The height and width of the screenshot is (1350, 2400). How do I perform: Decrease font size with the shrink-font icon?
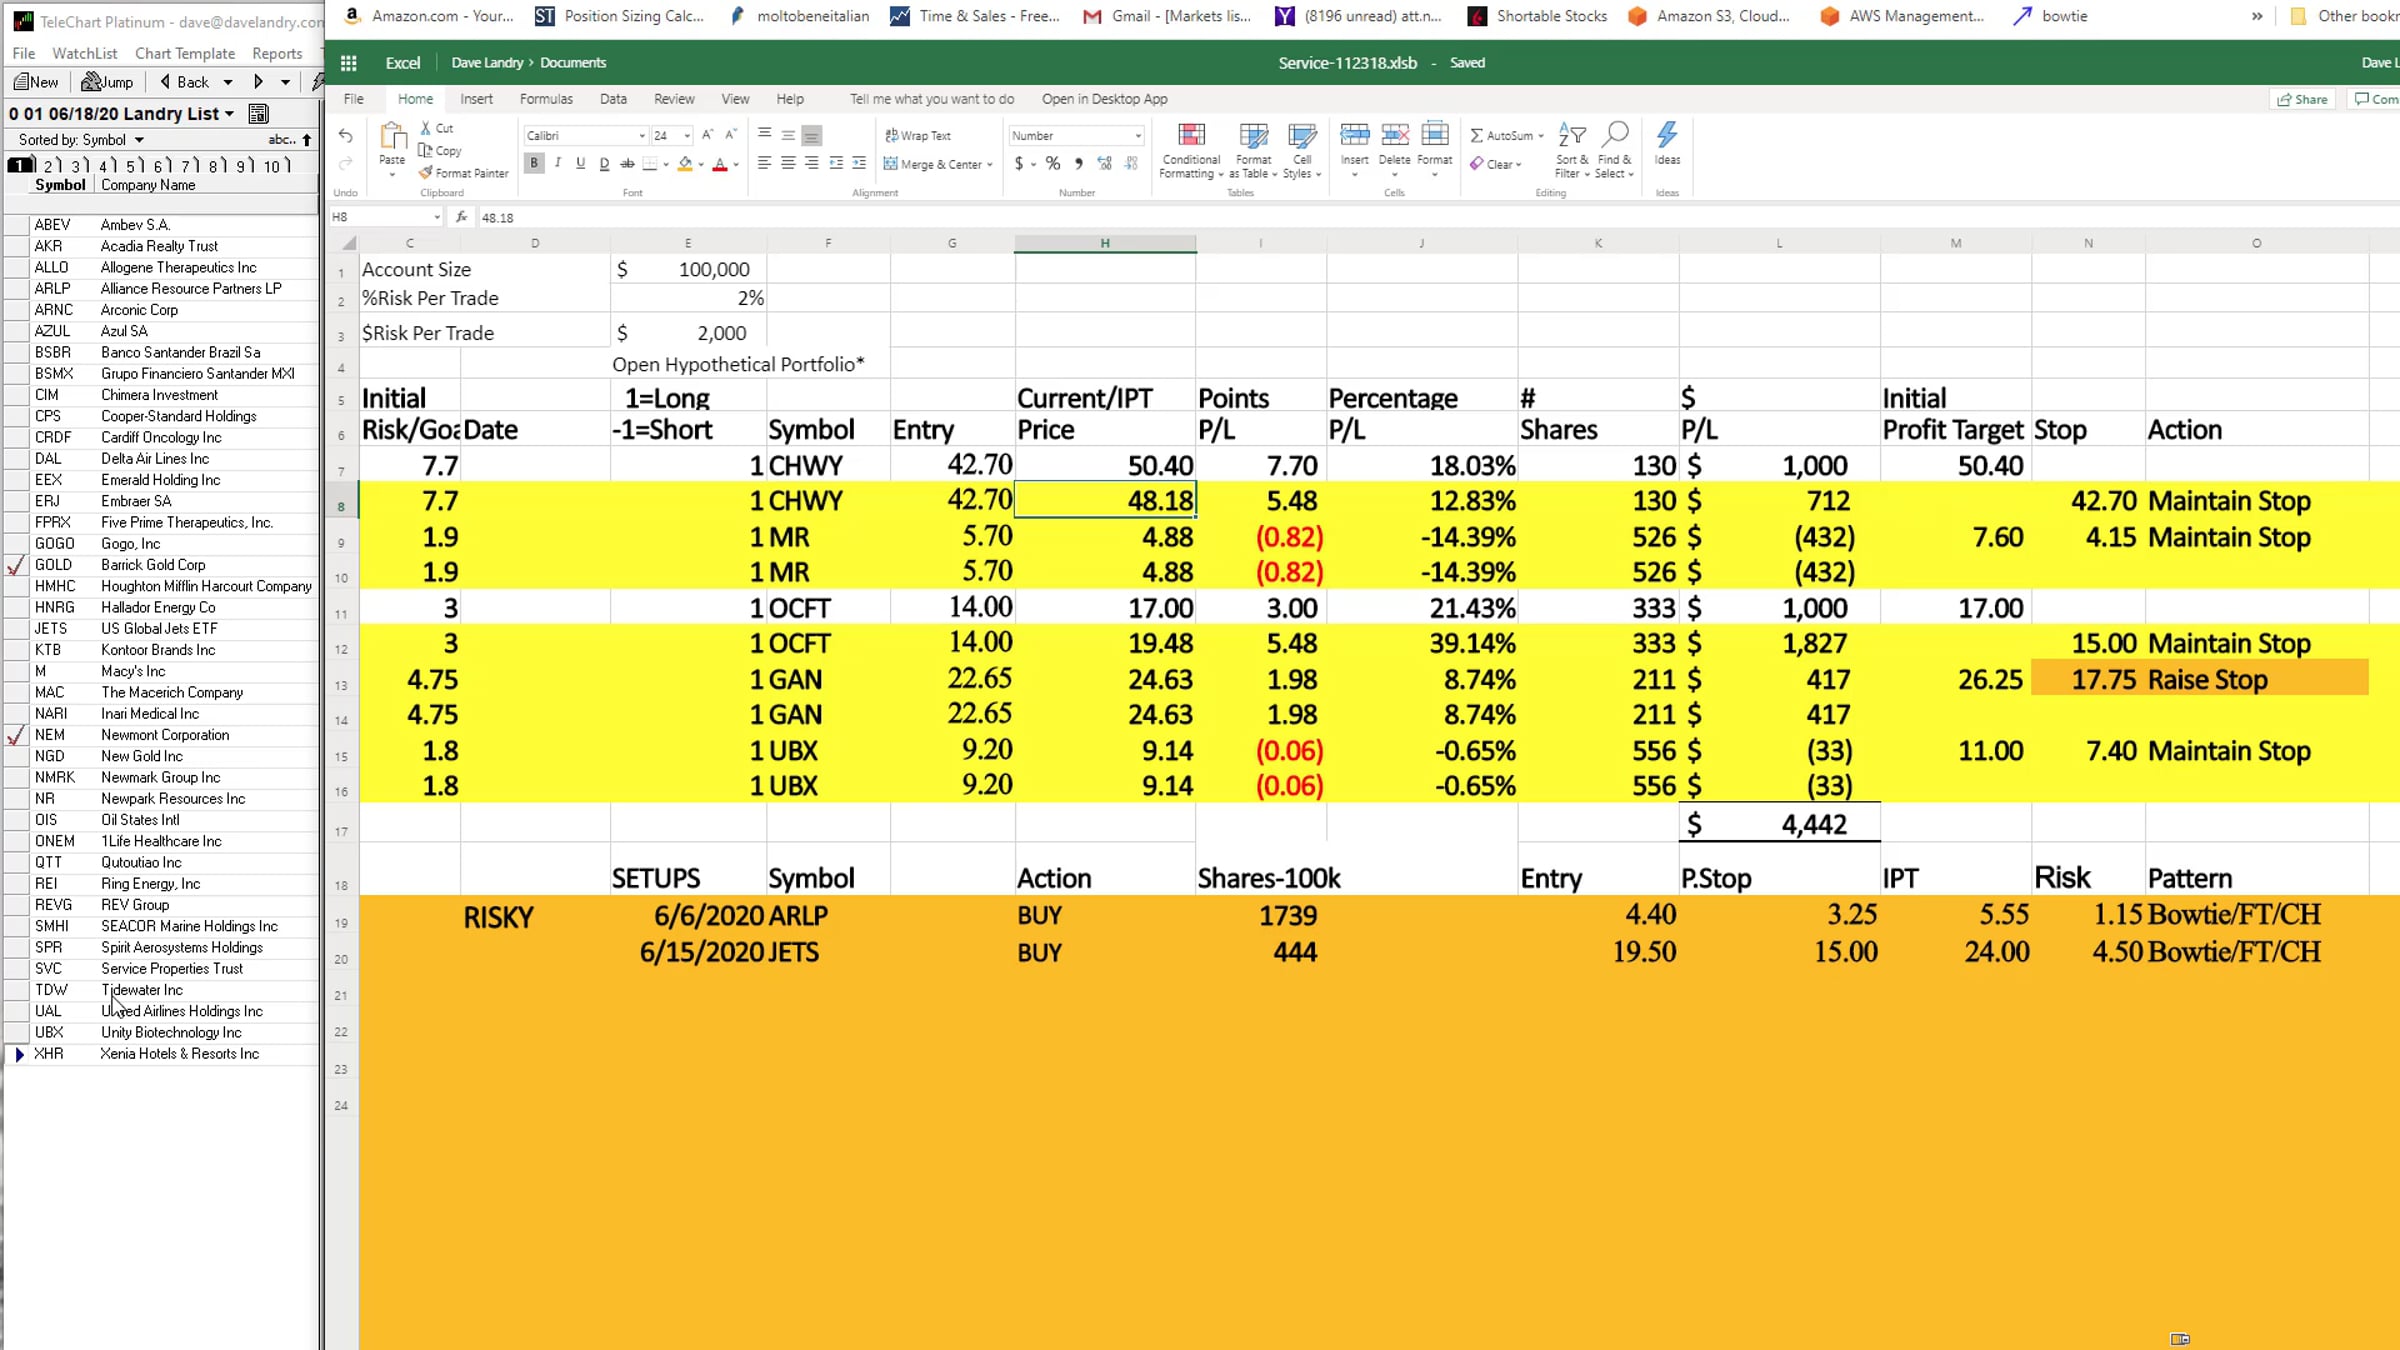tap(731, 135)
